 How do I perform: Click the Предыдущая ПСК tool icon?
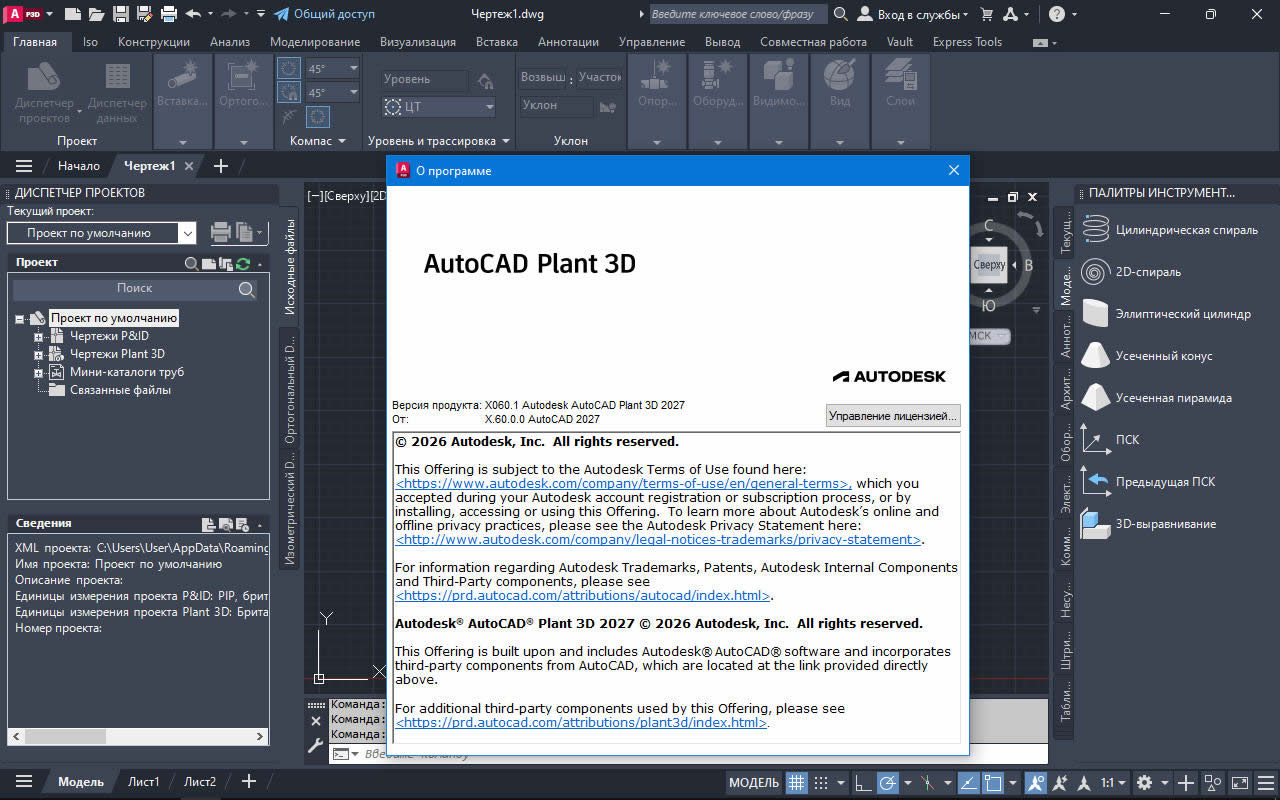click(x=1097, y=482)
